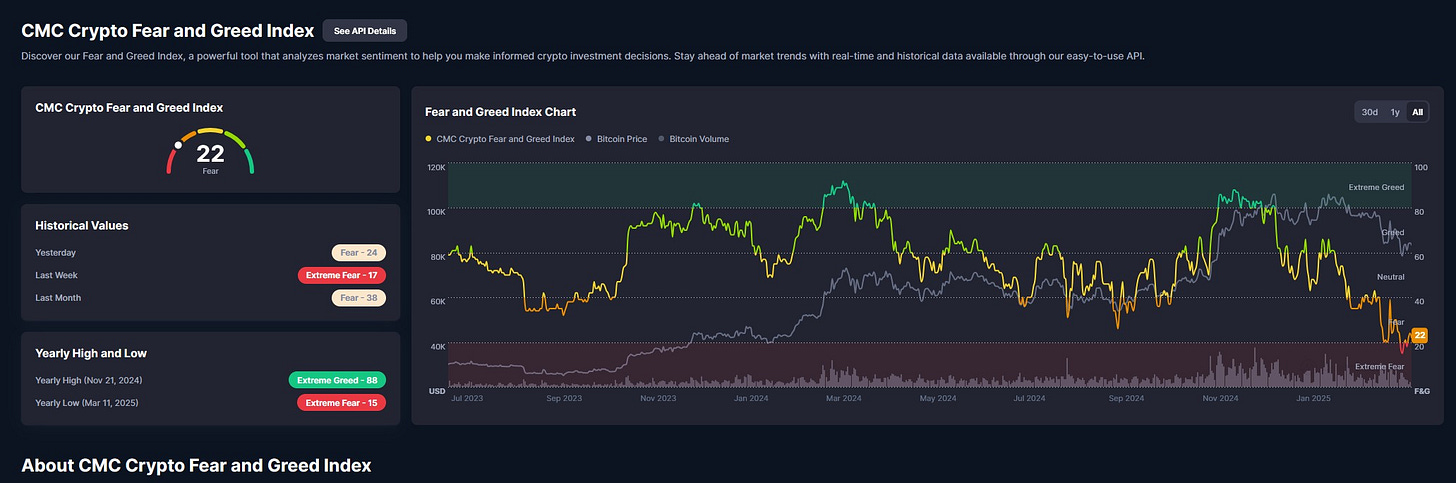Click the Last Month Fear - 38 badge
Viewport: 1456px width, 483px height.
(359, 298)
